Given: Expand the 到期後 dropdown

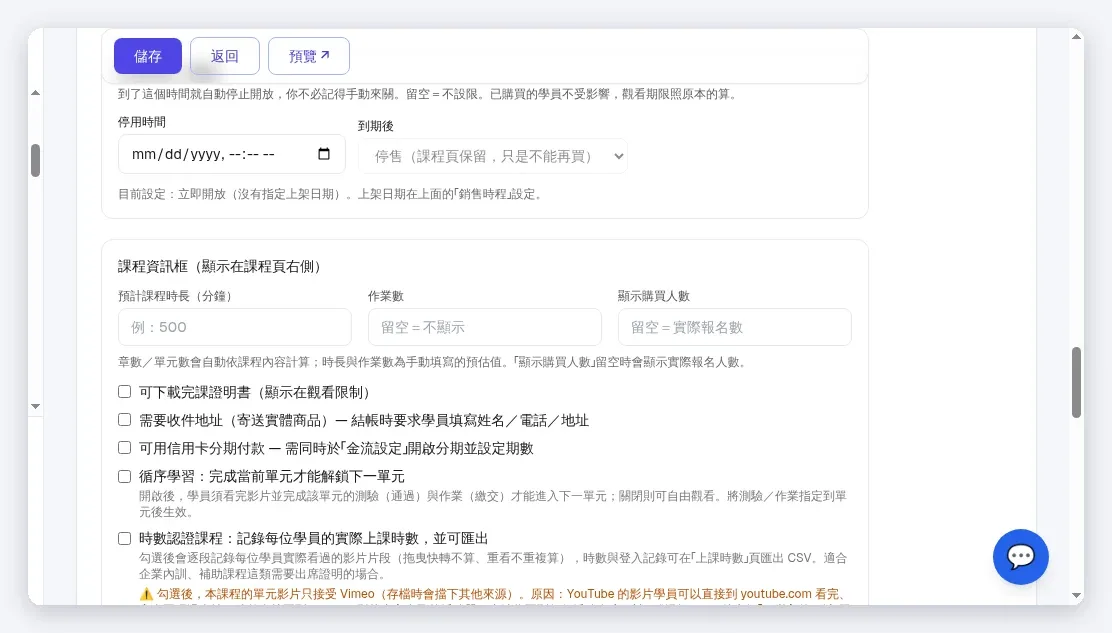Looking at the screenshot, I should click(x=493, y=156).
